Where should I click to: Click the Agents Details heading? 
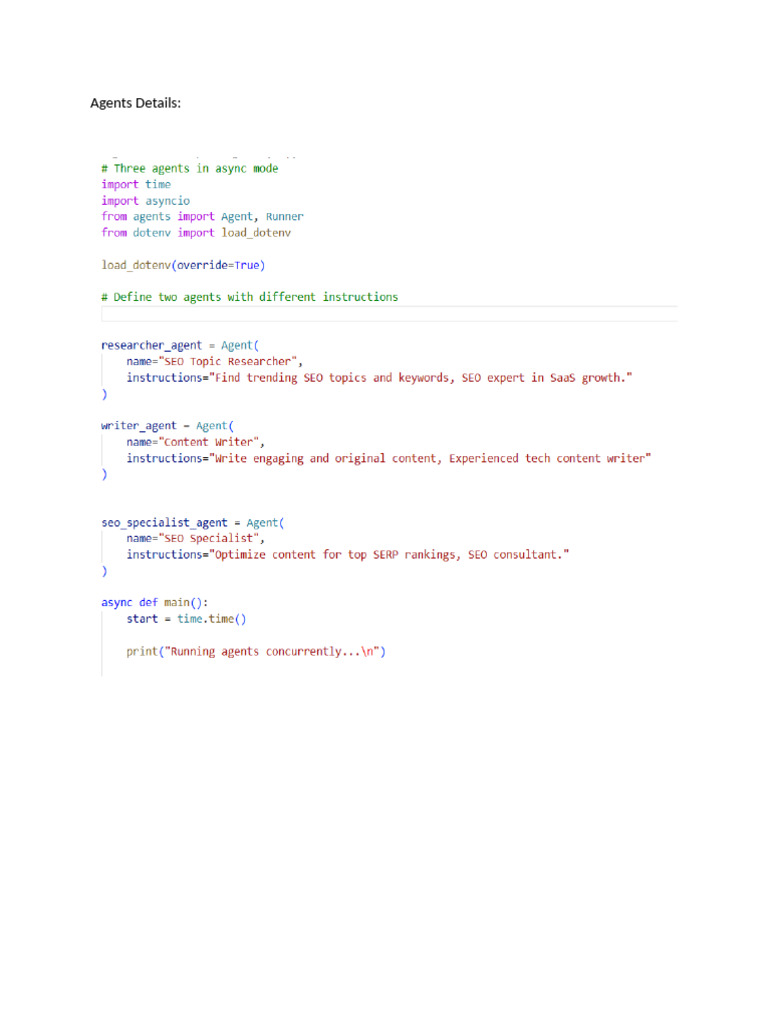coord(135,103)
